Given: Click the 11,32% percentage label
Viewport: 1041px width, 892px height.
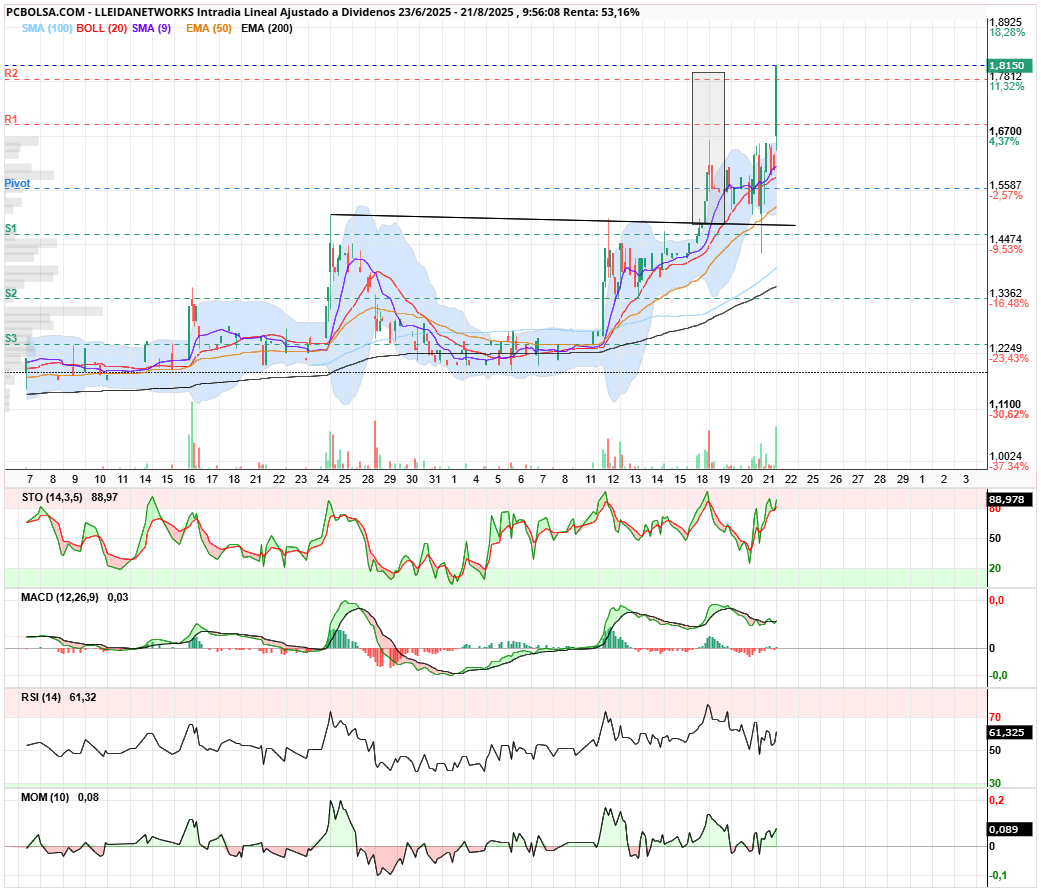Looking at the screenshot, I should coord(1007,87).
